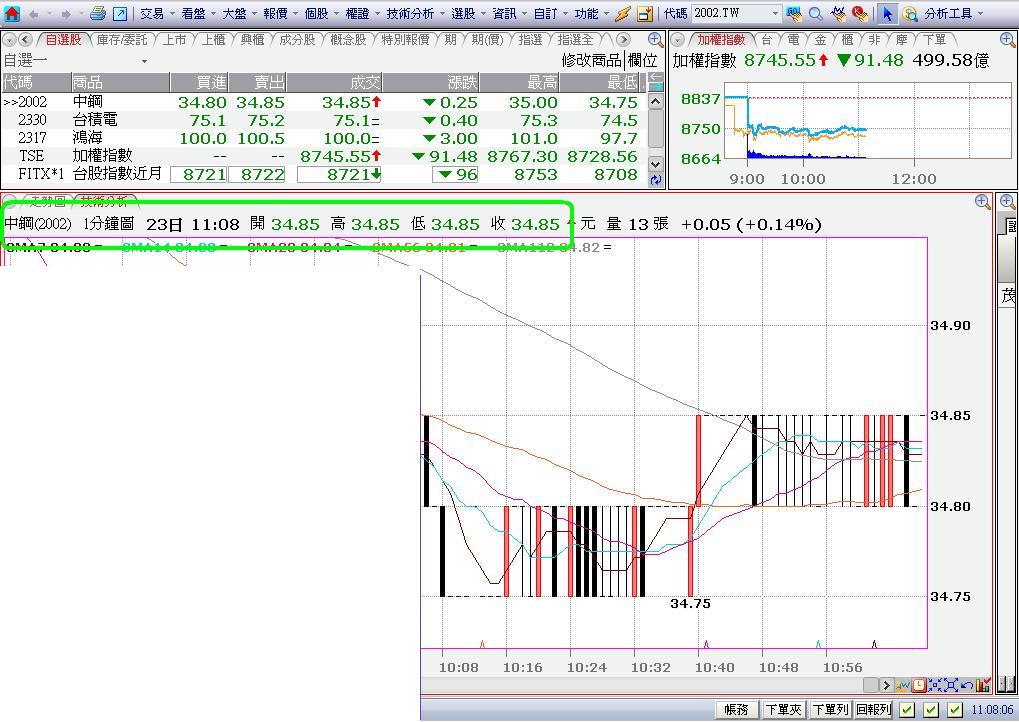Viewport: 1019px width, 722px height.
Task: Click the stock lookup icon right of code box
Action: [793, 13]
